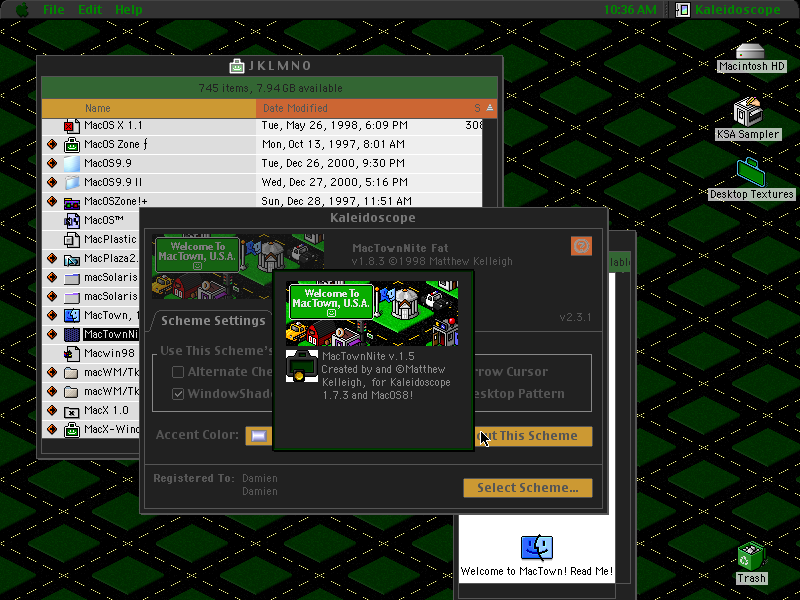Select the macWM/Tk folder in the upper row
Viewport: 800px width, 600px height.
[x=112, y=372]
